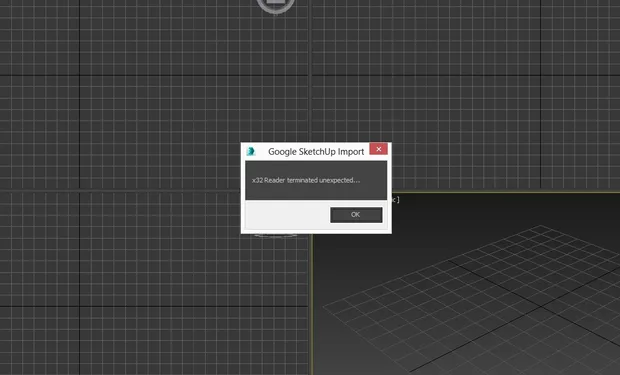Click the viewport label bracket beside the dialog
620x375 pixels.
coord(396,200)
